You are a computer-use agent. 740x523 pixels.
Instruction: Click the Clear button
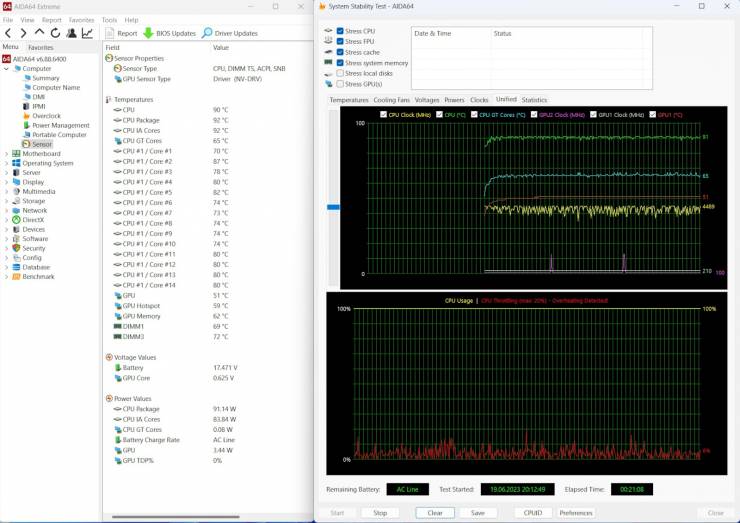click(x=435, y=513)
